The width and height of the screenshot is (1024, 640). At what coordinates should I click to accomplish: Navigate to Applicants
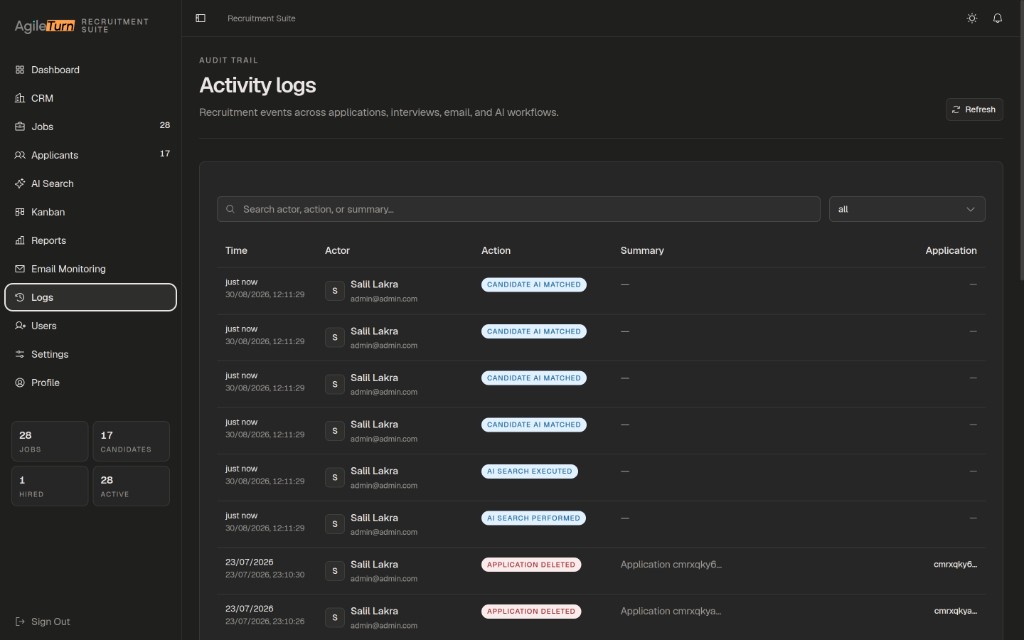(90, 155)
